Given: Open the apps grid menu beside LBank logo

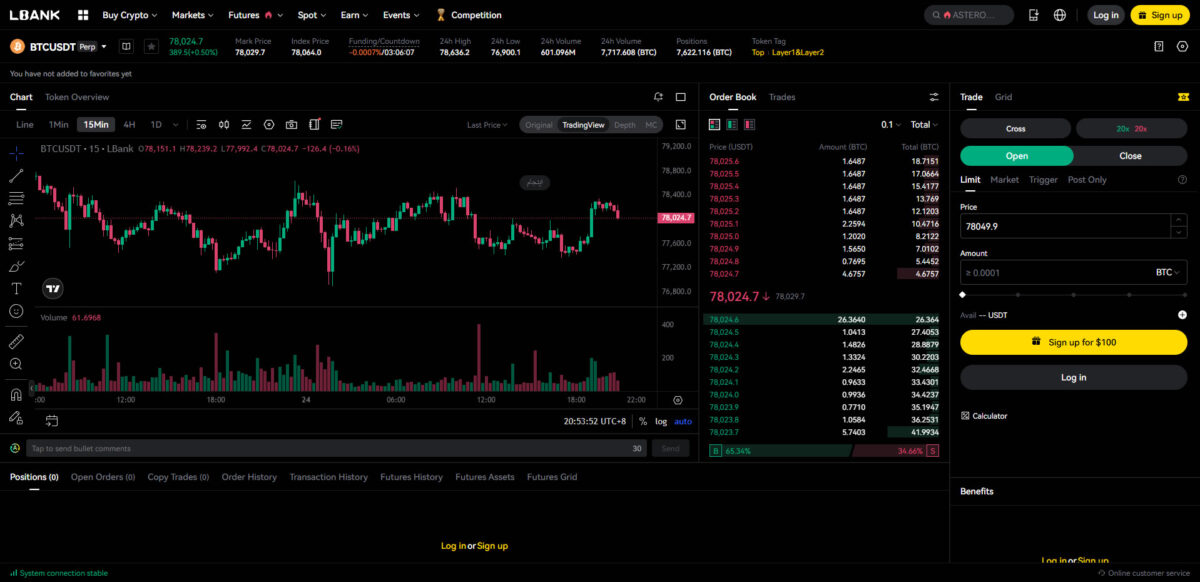Looking at the screenshot, I should [x=82, y=15].
